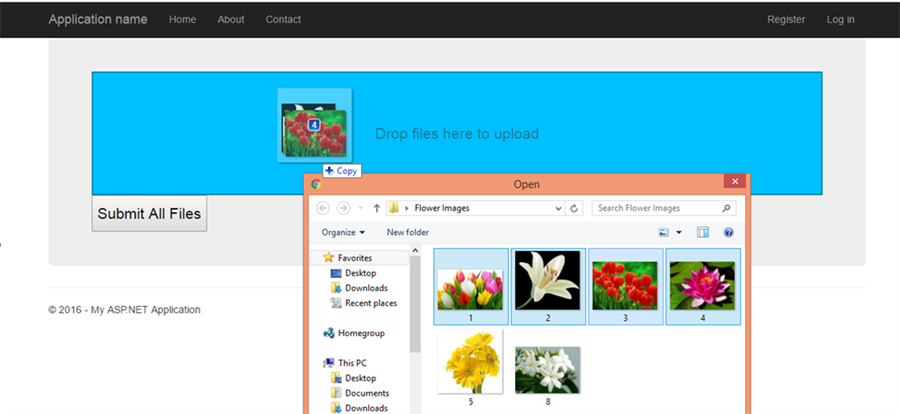Select Desktop under Favorites
The height and width of the screenshot is (414, 900).
(x=360, y=273)
